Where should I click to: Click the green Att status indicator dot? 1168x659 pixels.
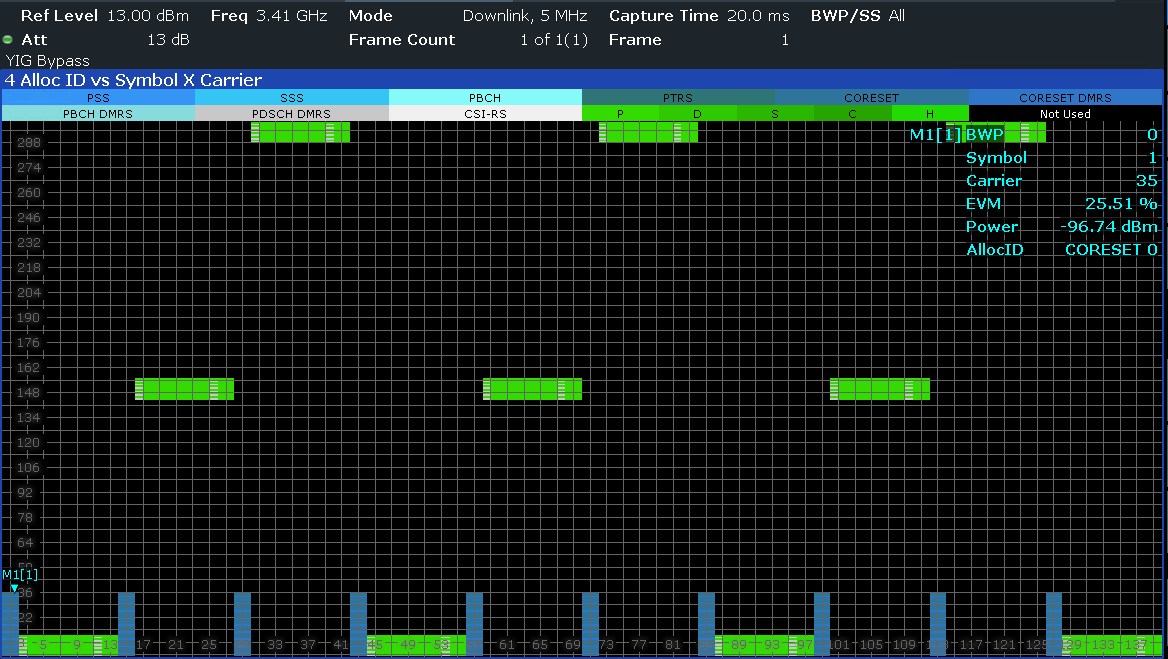click(x=7, y=39)
